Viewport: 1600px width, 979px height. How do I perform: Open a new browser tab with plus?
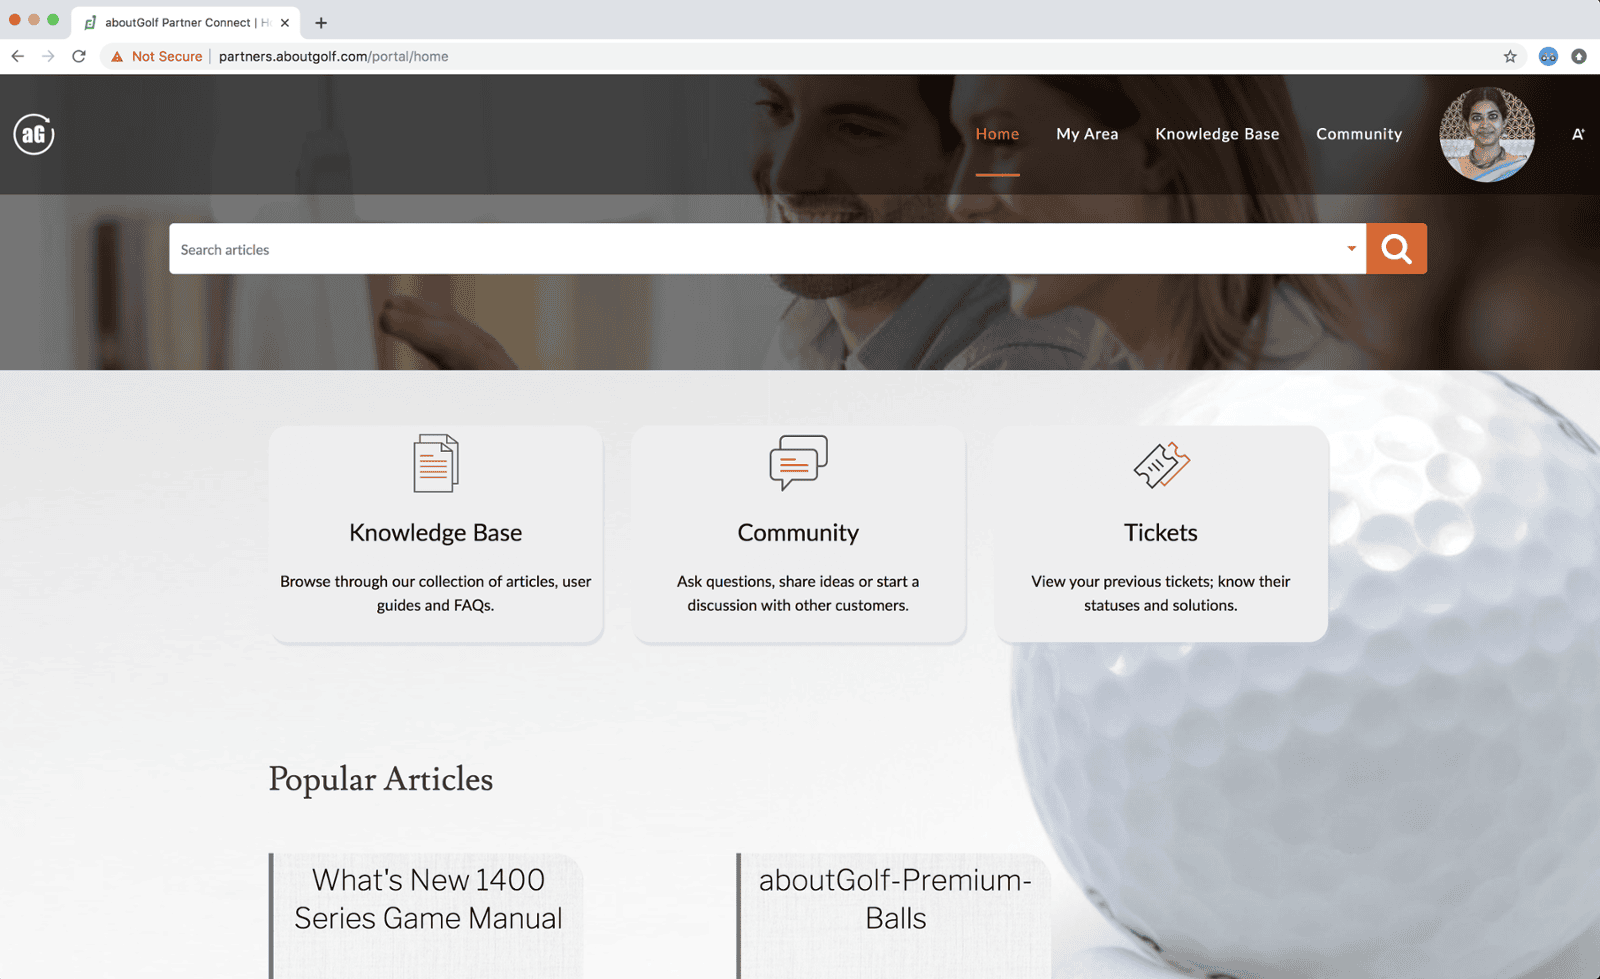[321, 22]
